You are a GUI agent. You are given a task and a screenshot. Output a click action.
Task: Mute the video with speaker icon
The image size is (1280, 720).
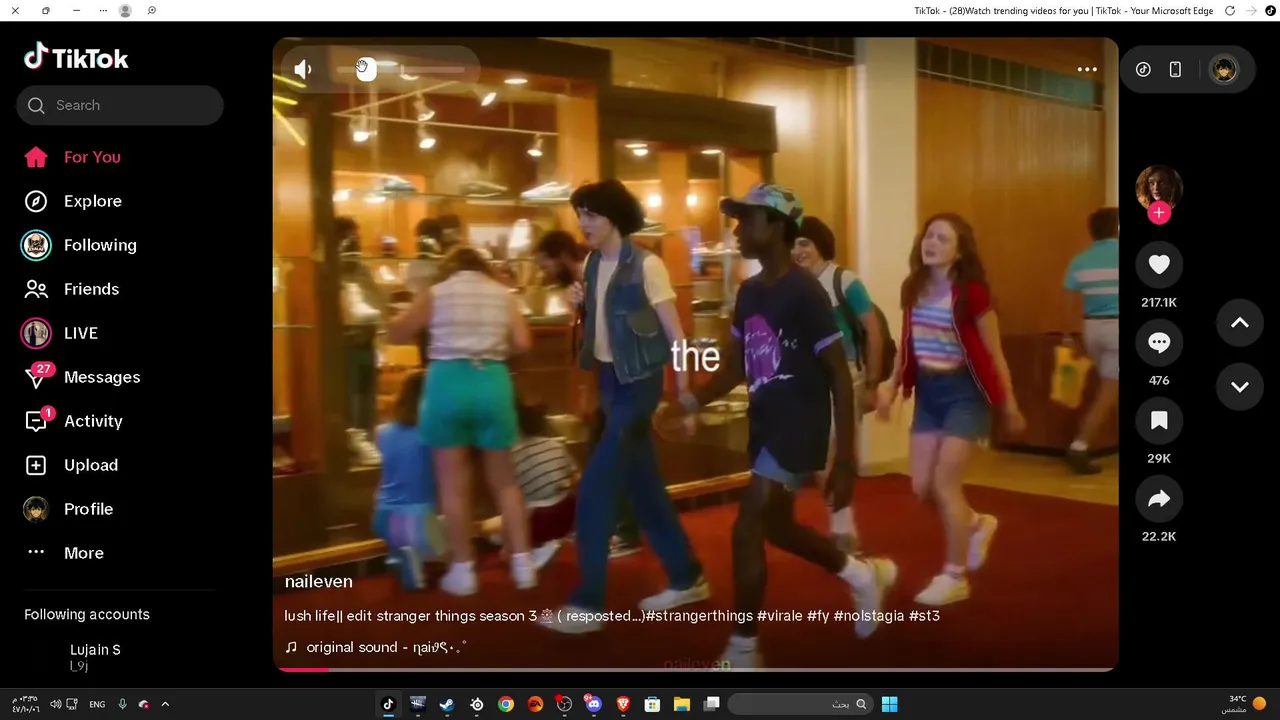(x=303, y=69)
